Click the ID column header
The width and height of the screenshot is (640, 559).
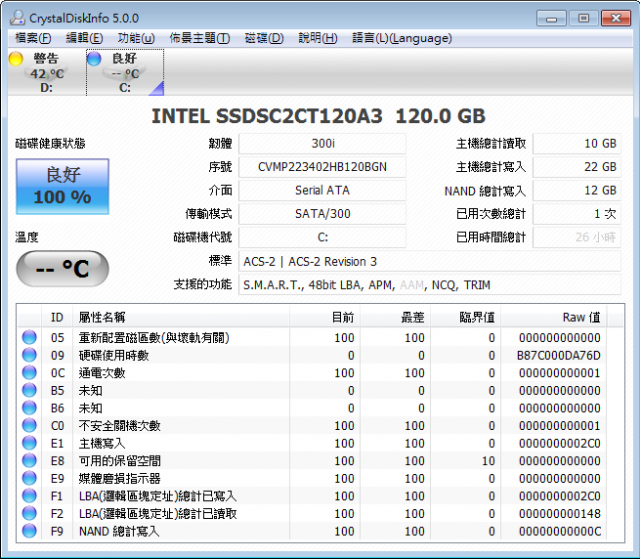(x=57, y=317)
